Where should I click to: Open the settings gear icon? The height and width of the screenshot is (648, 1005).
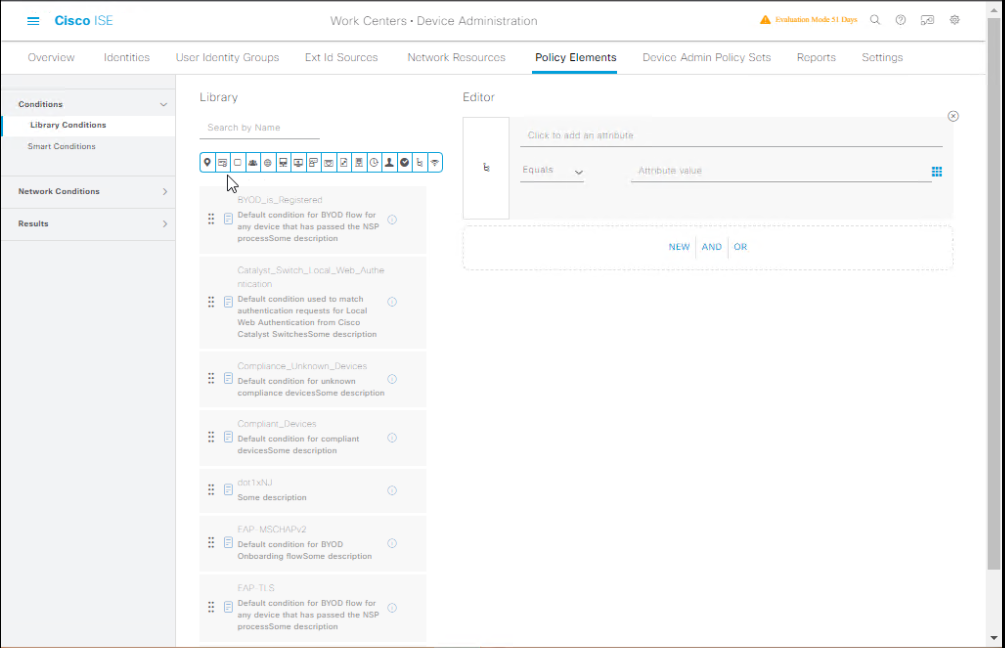(x=955, y=20)
